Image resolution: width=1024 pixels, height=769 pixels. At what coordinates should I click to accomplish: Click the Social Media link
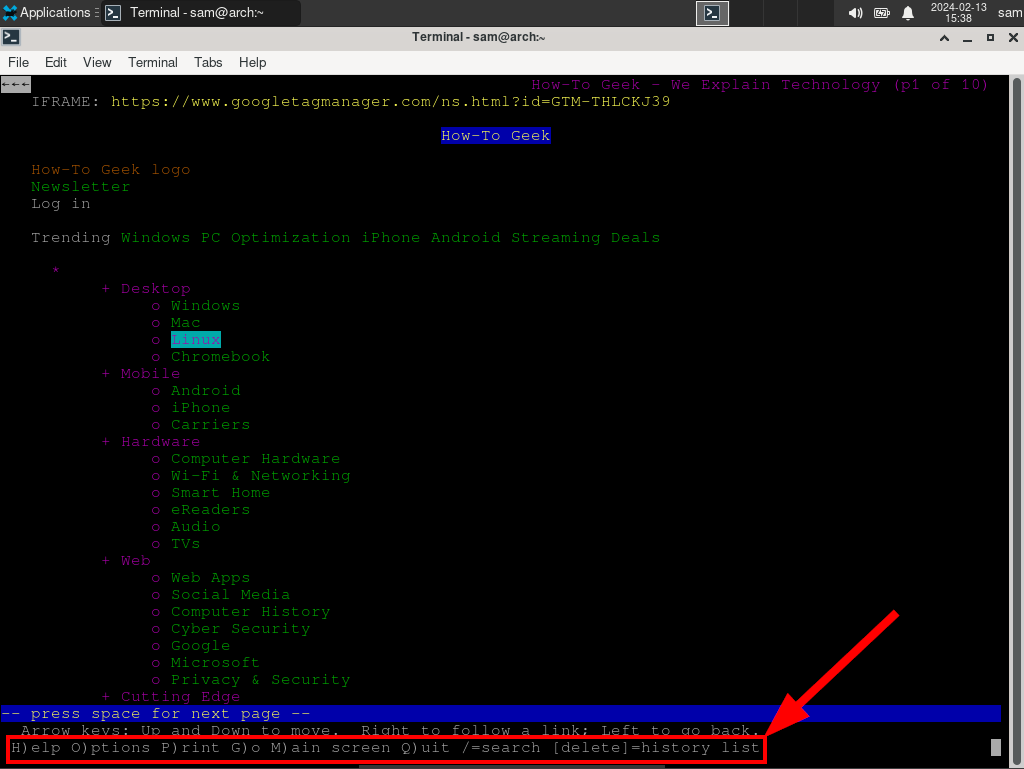[x=231, y=595]
